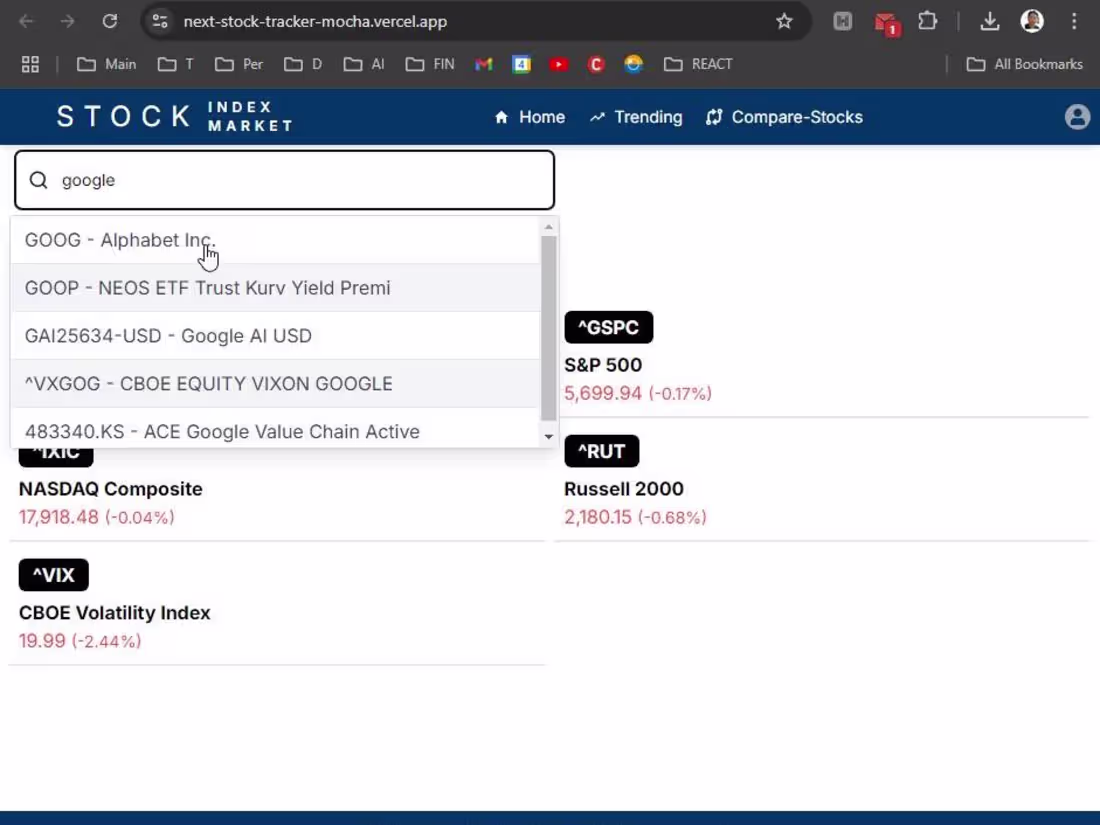Open the Google Calendar bookmark icon
Screen dimensions: 1100x825
click(x=521, y=65)
